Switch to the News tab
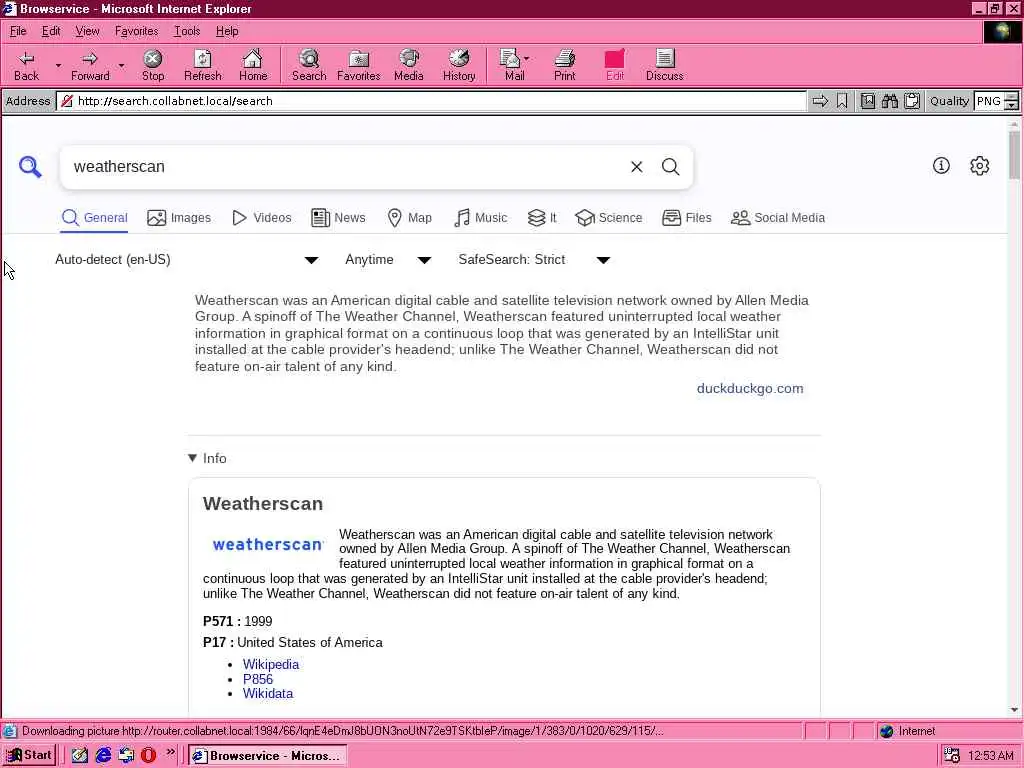 coord(338,217)
